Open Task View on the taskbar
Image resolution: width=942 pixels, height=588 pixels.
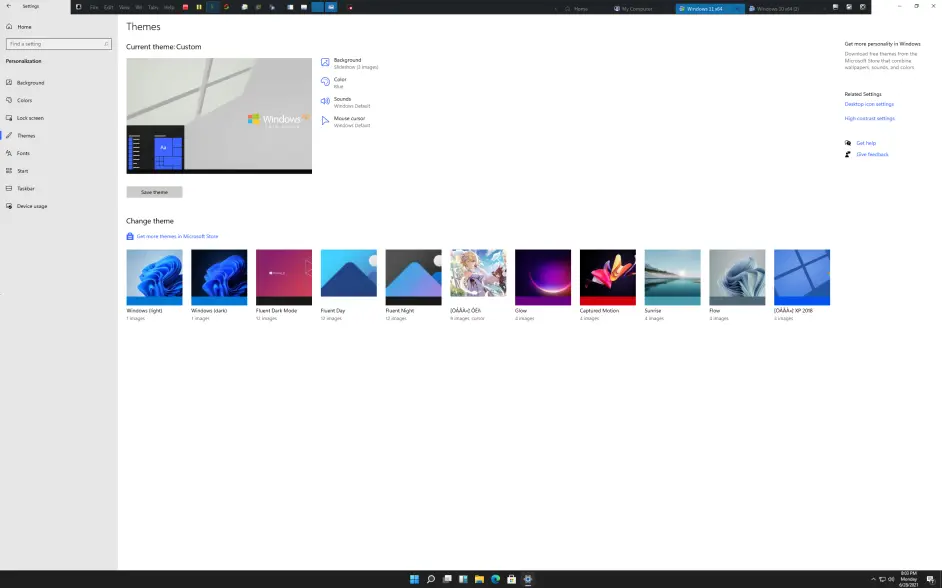point(447,579)
